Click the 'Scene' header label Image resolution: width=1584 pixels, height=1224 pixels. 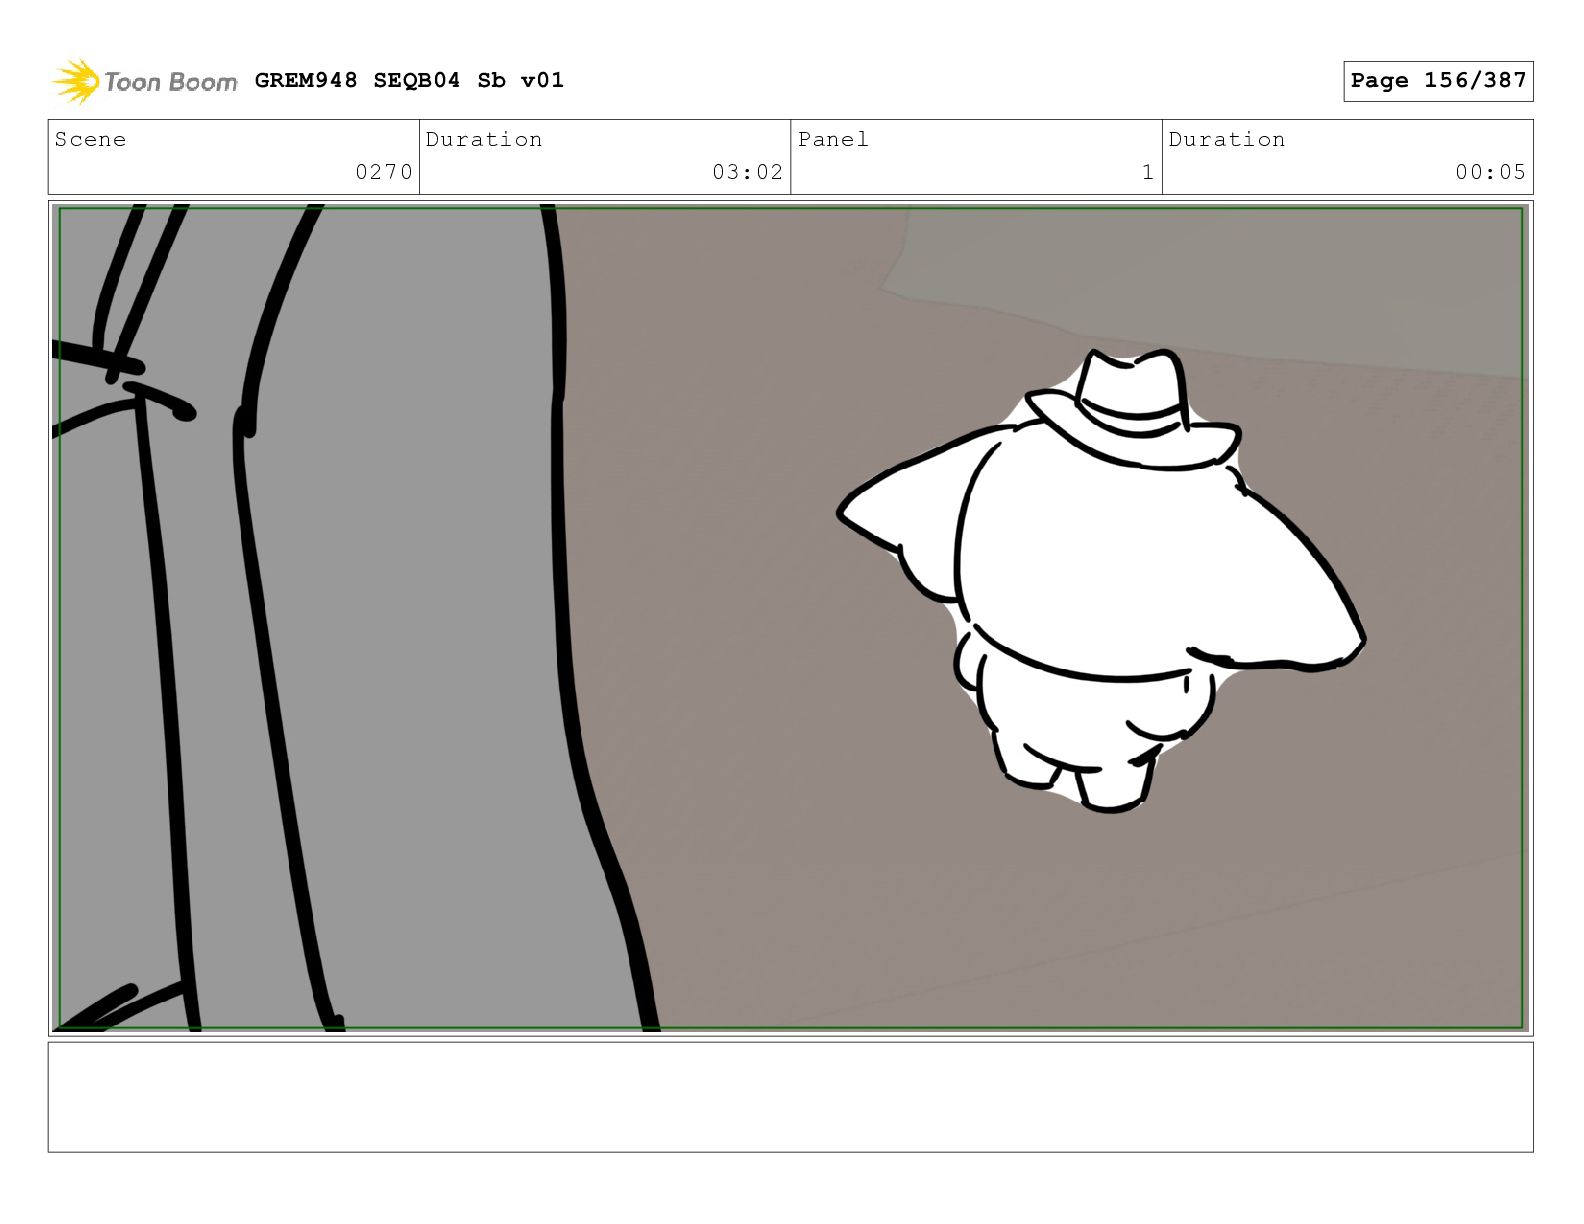(90, 139)
